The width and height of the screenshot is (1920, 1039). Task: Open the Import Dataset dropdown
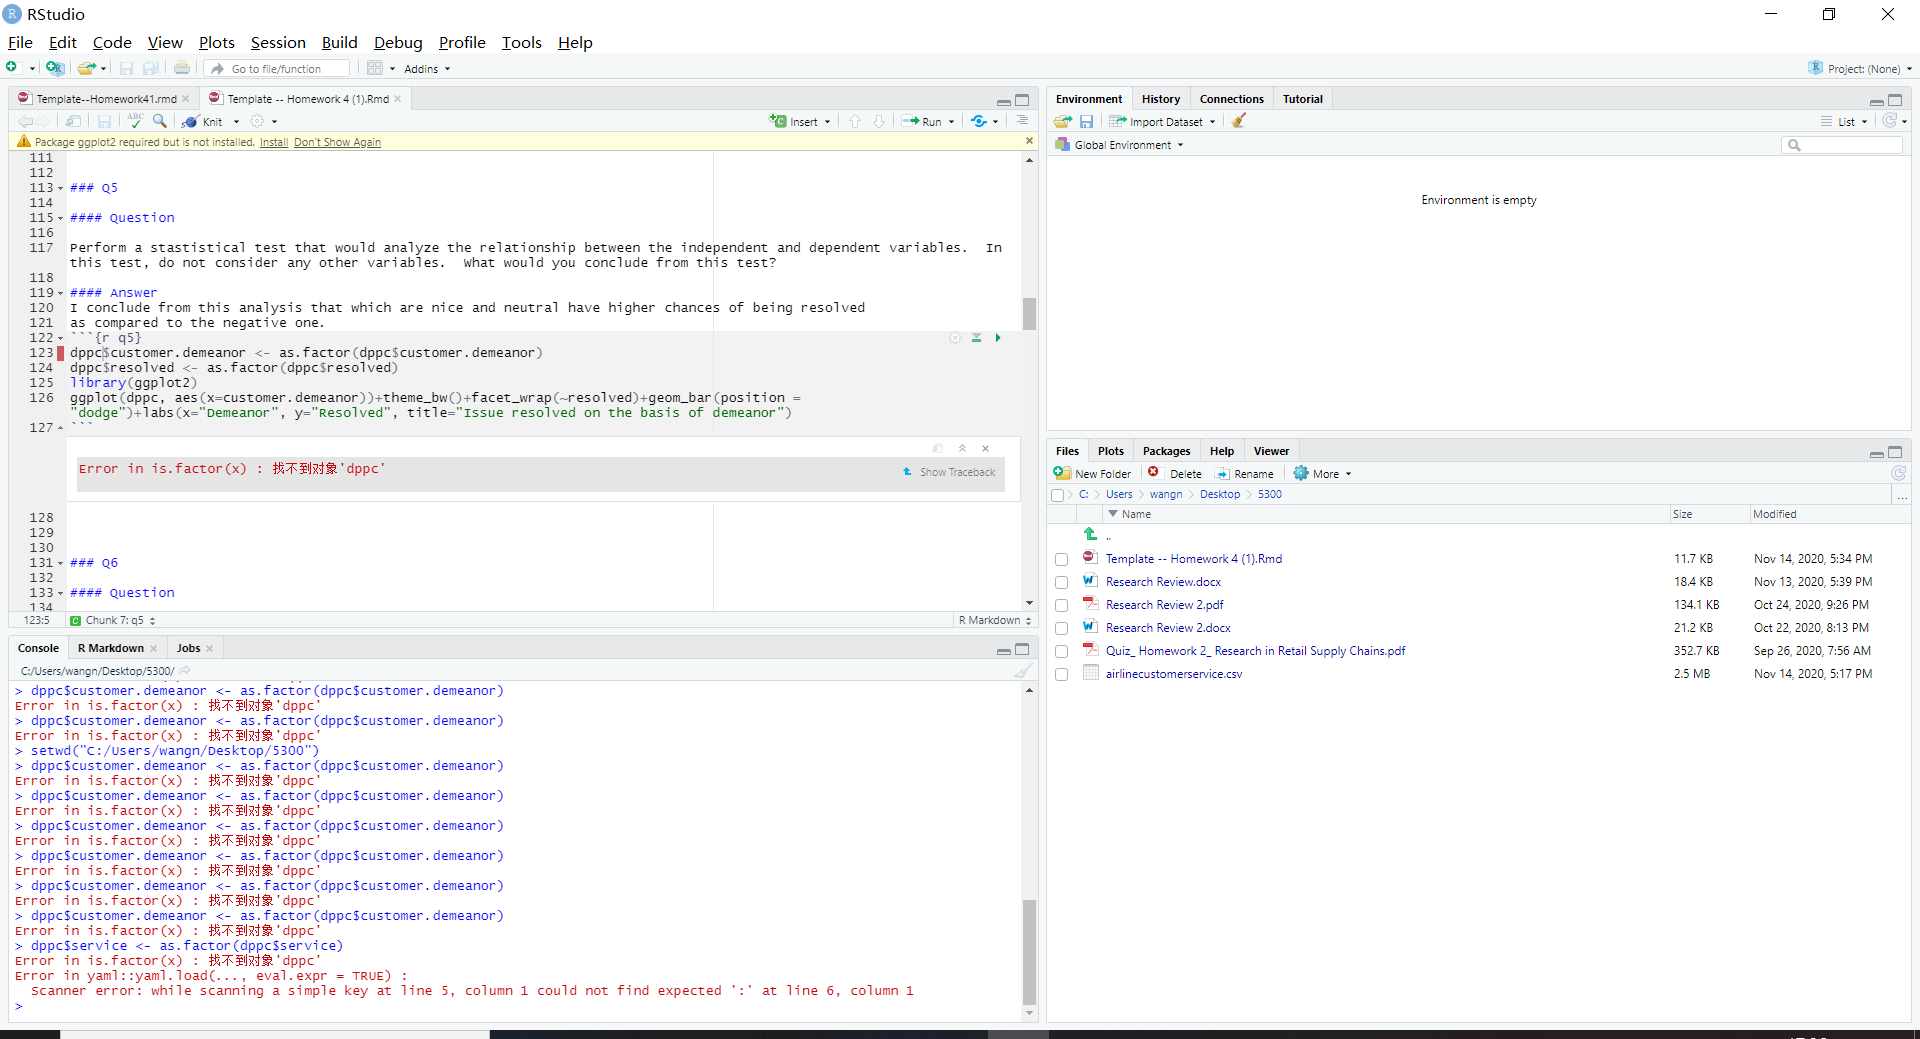[x=1163, y=122]
